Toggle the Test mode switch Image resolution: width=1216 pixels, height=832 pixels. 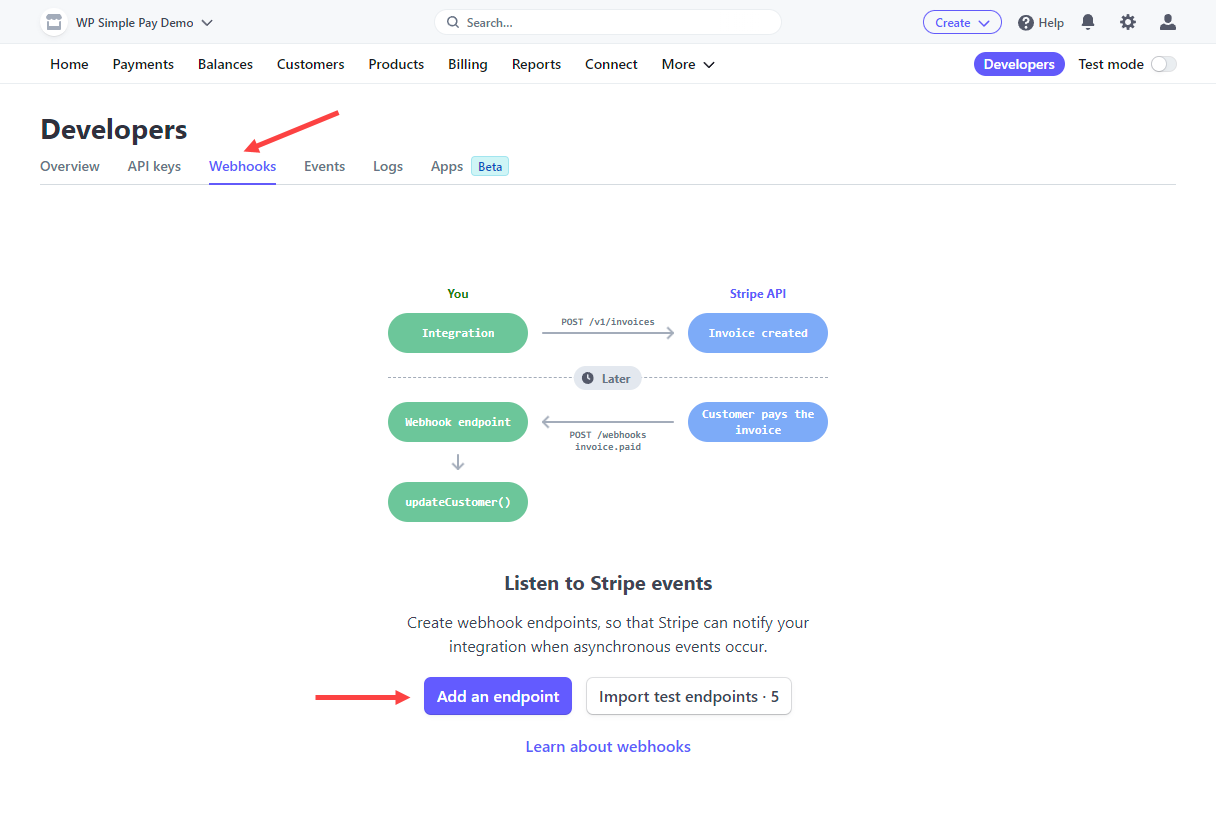coord(1163,64)
